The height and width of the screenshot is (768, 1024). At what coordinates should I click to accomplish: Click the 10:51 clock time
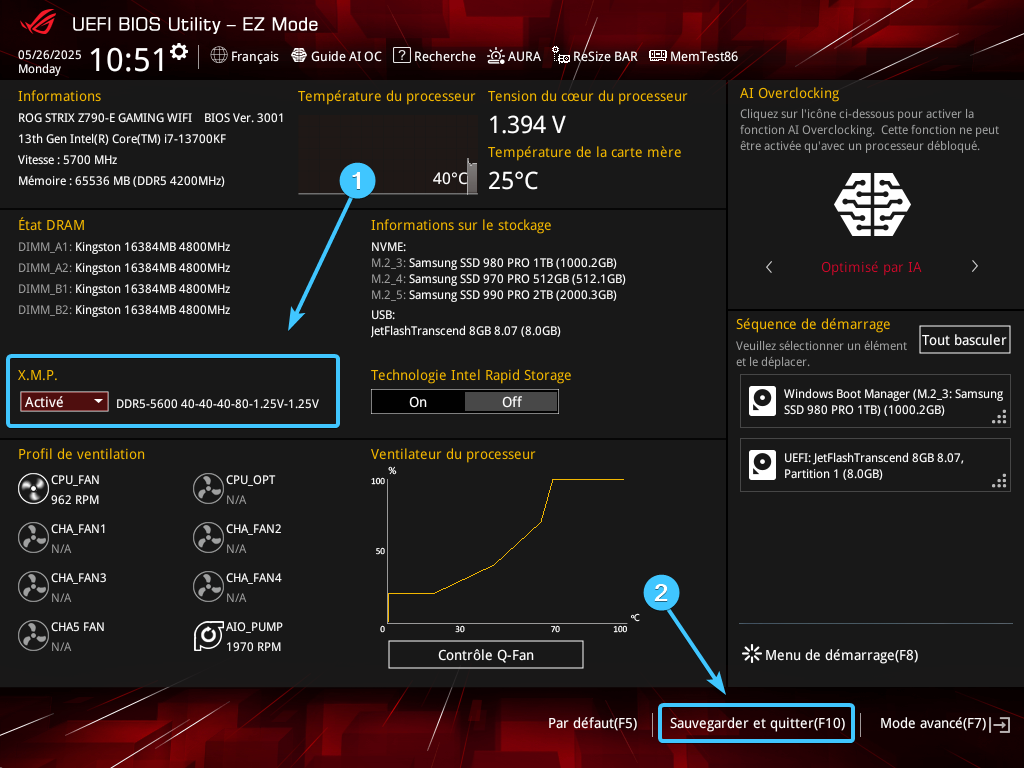(127, 59)
